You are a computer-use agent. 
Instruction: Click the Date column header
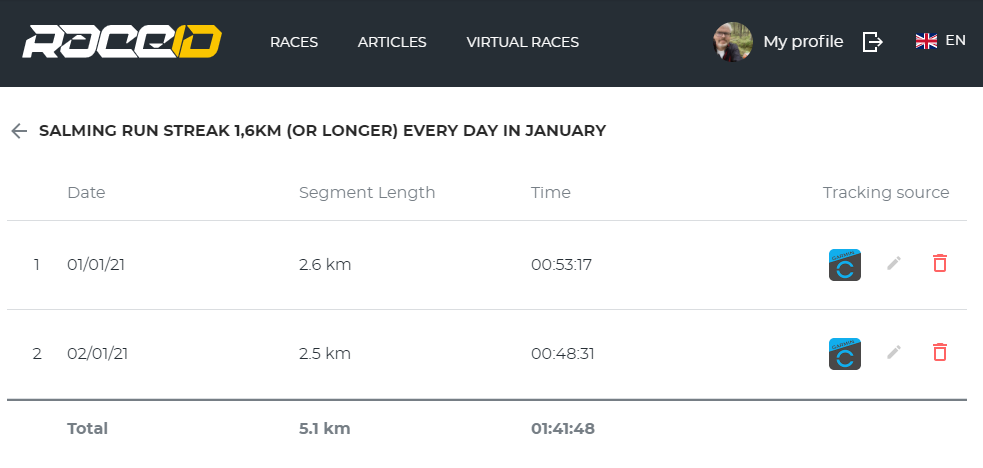[x=86, y=192]
